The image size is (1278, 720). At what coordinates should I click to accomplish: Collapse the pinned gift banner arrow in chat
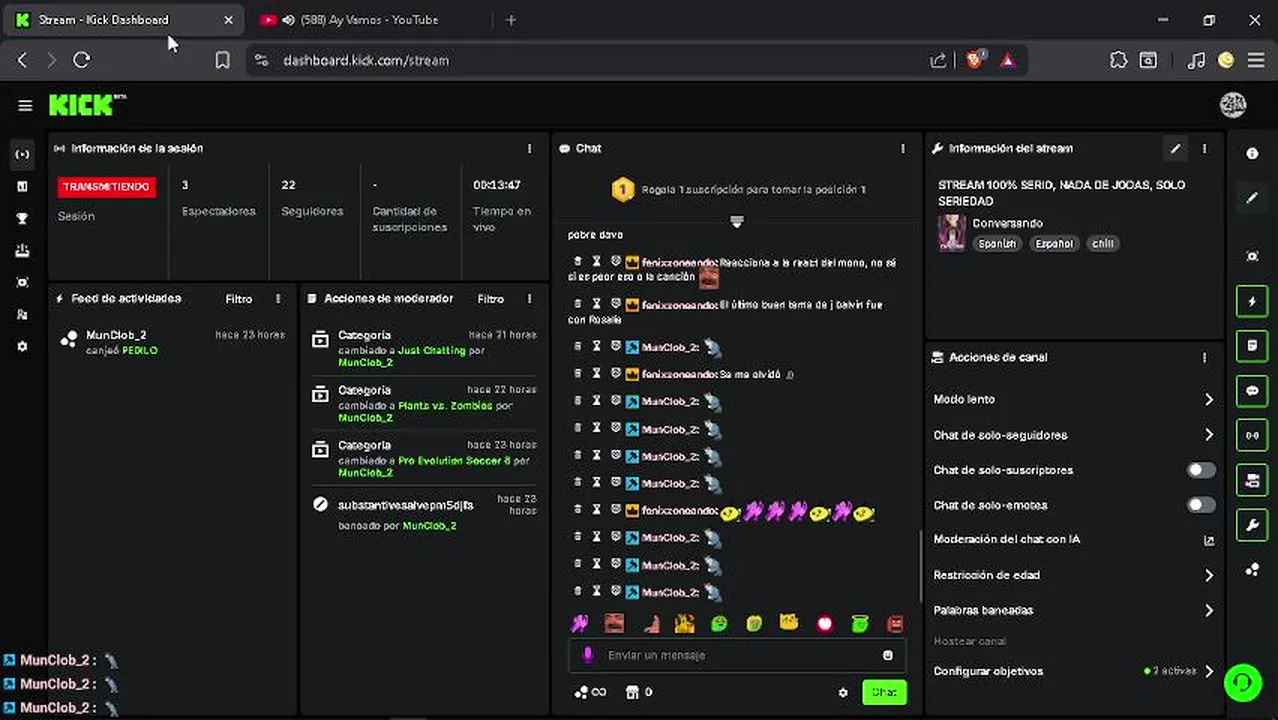tap(736, 221)
